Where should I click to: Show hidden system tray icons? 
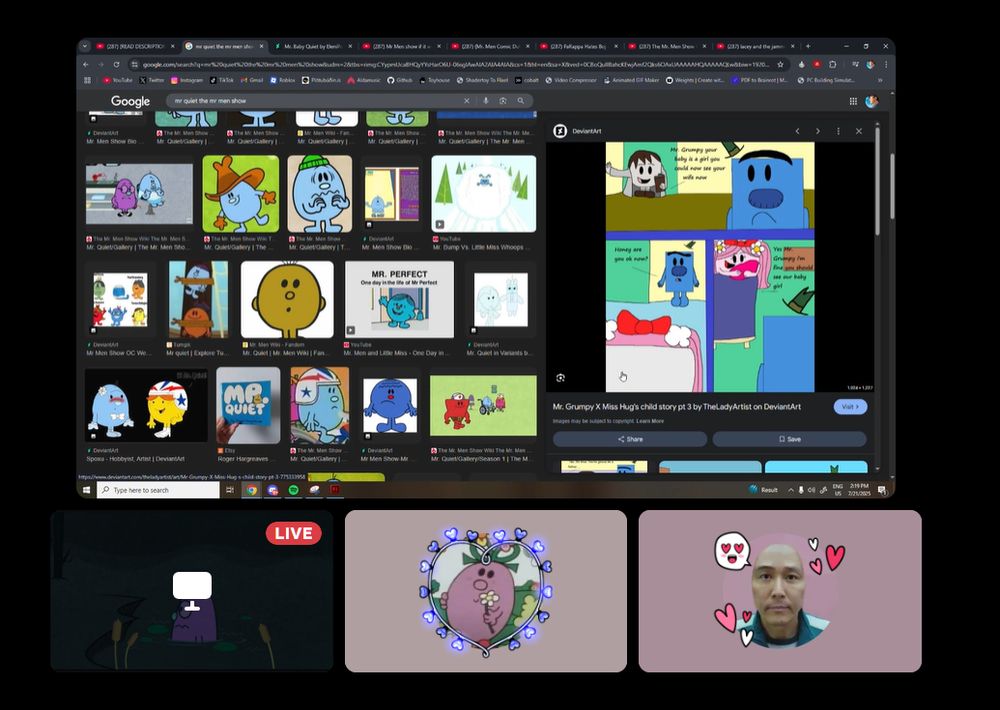tap(791, 490)
